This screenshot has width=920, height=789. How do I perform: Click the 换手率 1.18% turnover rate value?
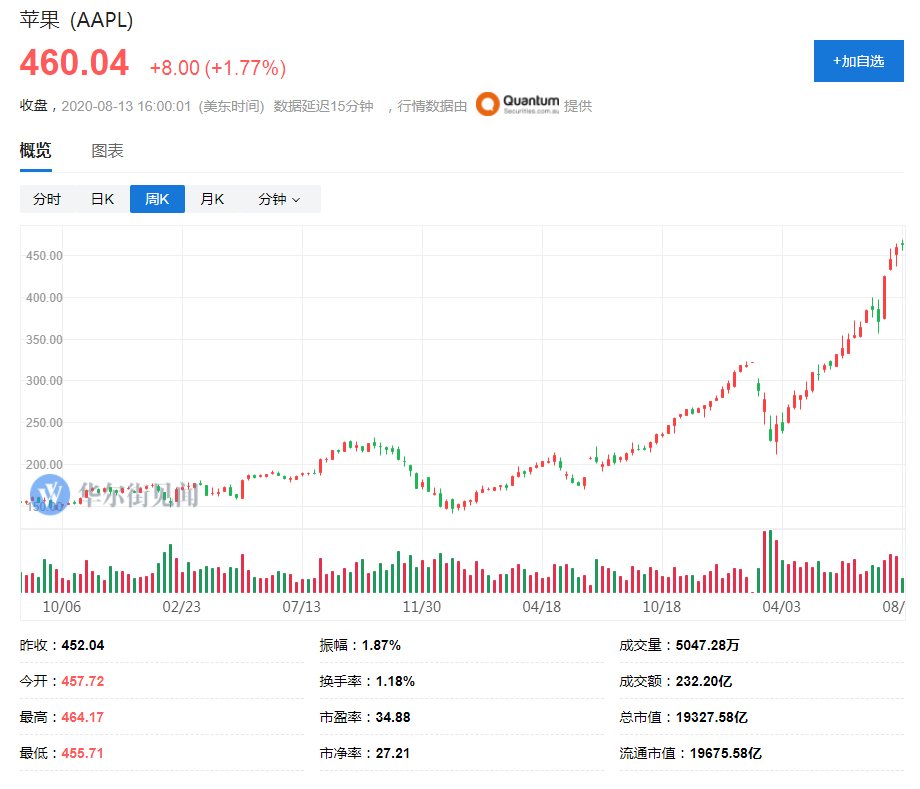[x=395, y=681]
